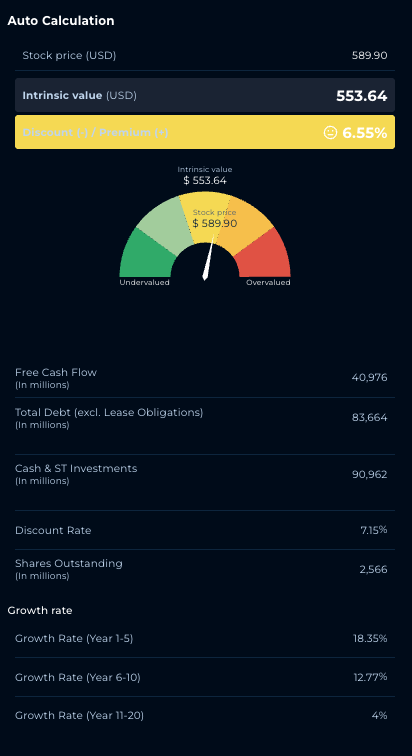
Task: Edit Growth Rate Year 11-20 value 4%
Action: [x=379, y=716]
